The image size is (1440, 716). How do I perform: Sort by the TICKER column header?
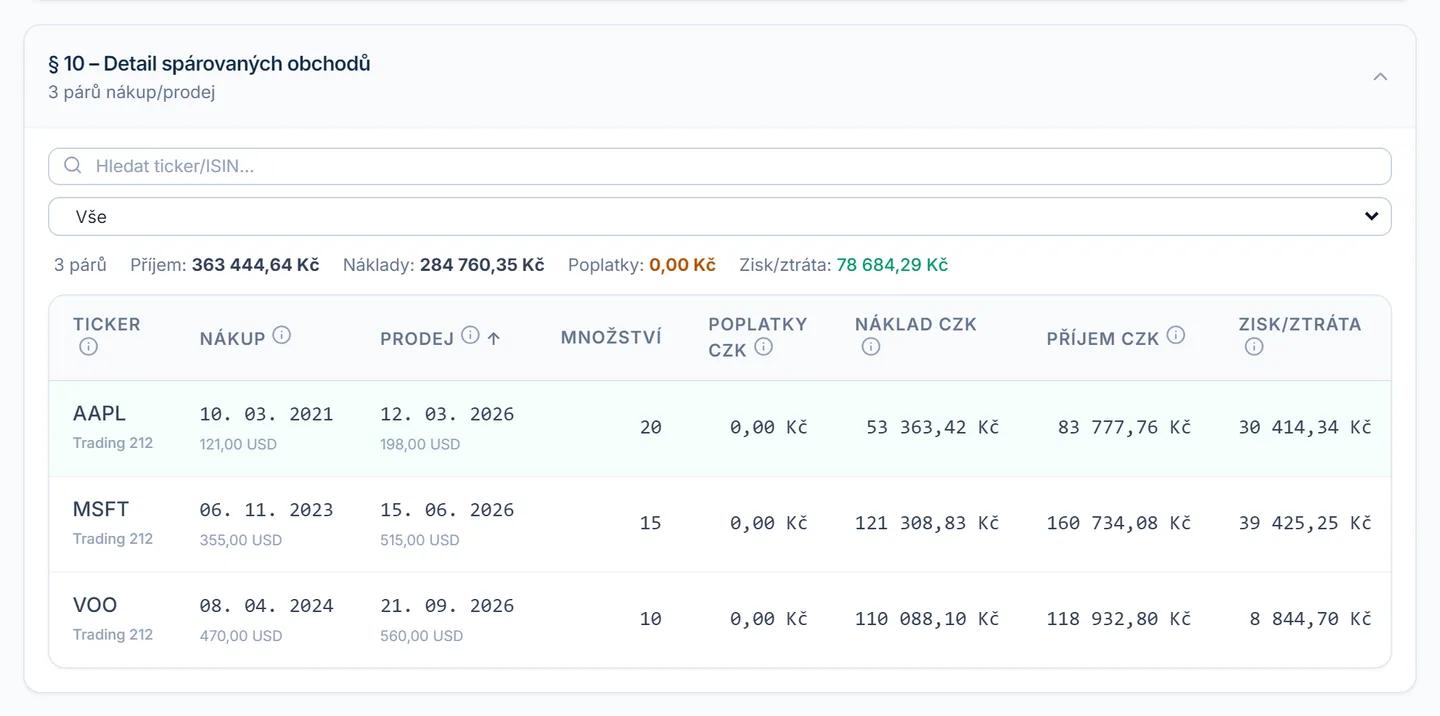click(107, 324)
